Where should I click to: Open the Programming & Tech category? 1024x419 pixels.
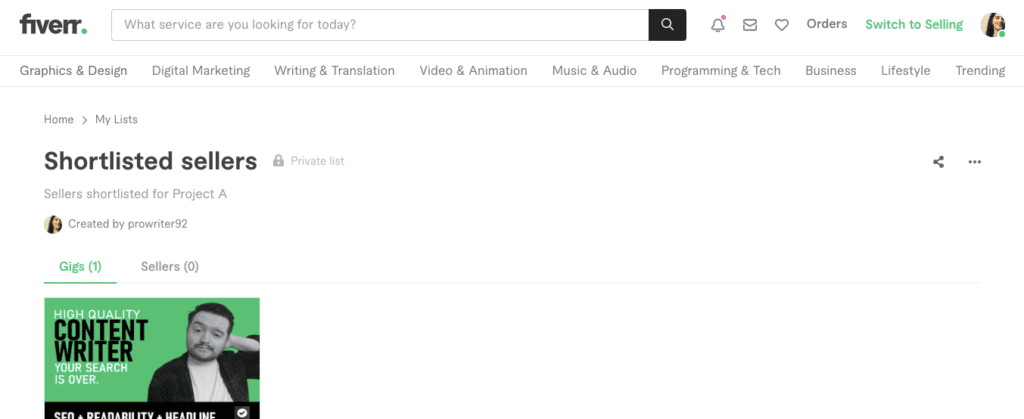(x=721, y=70)
